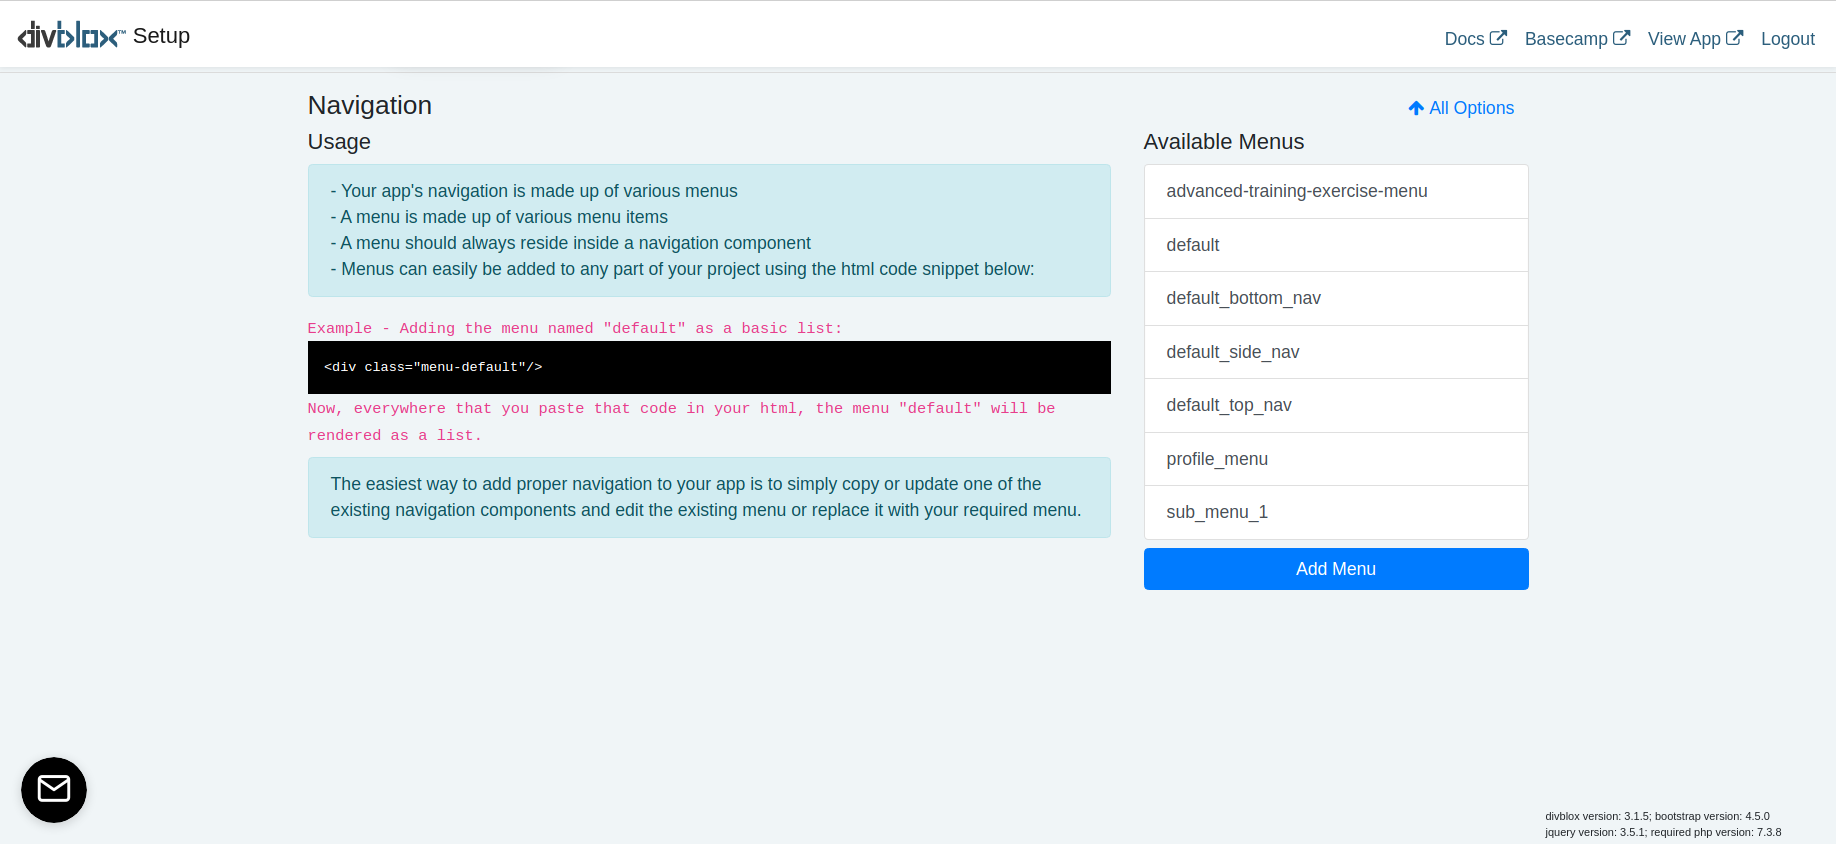This screenshot has height=844, width=1836.
Task: Open the default_top_nav menu
Action: tap(1336, 405)
